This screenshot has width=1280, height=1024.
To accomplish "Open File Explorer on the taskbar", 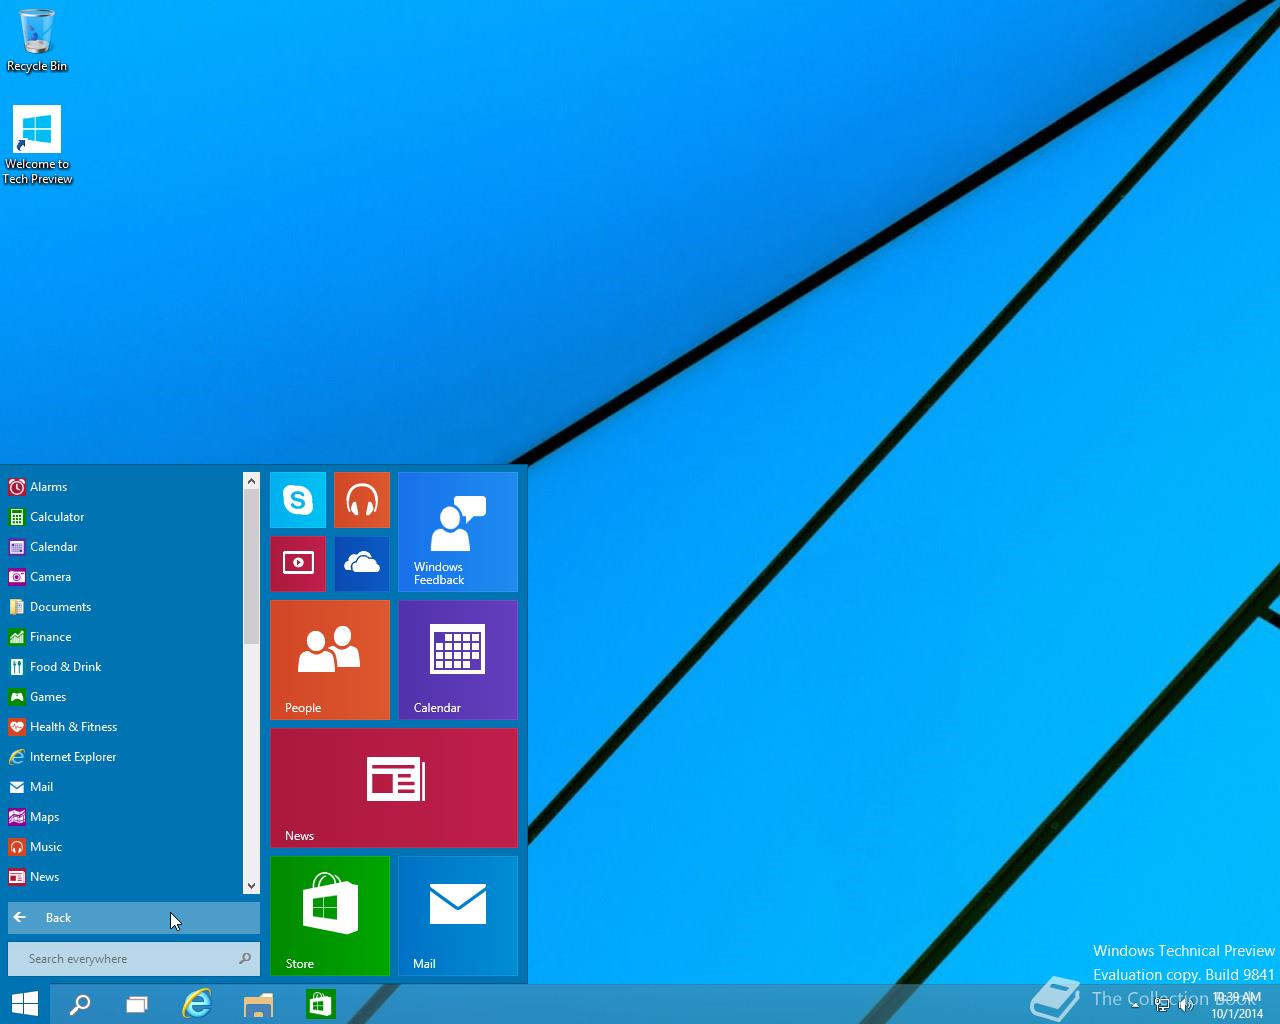I will [258, 1004].
